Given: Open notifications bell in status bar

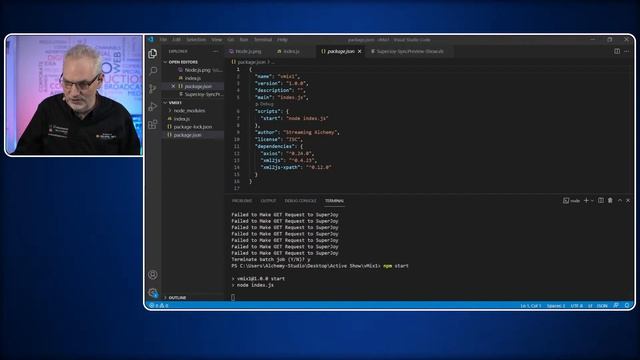Looking at the screenshot, I should pos(627,305).
